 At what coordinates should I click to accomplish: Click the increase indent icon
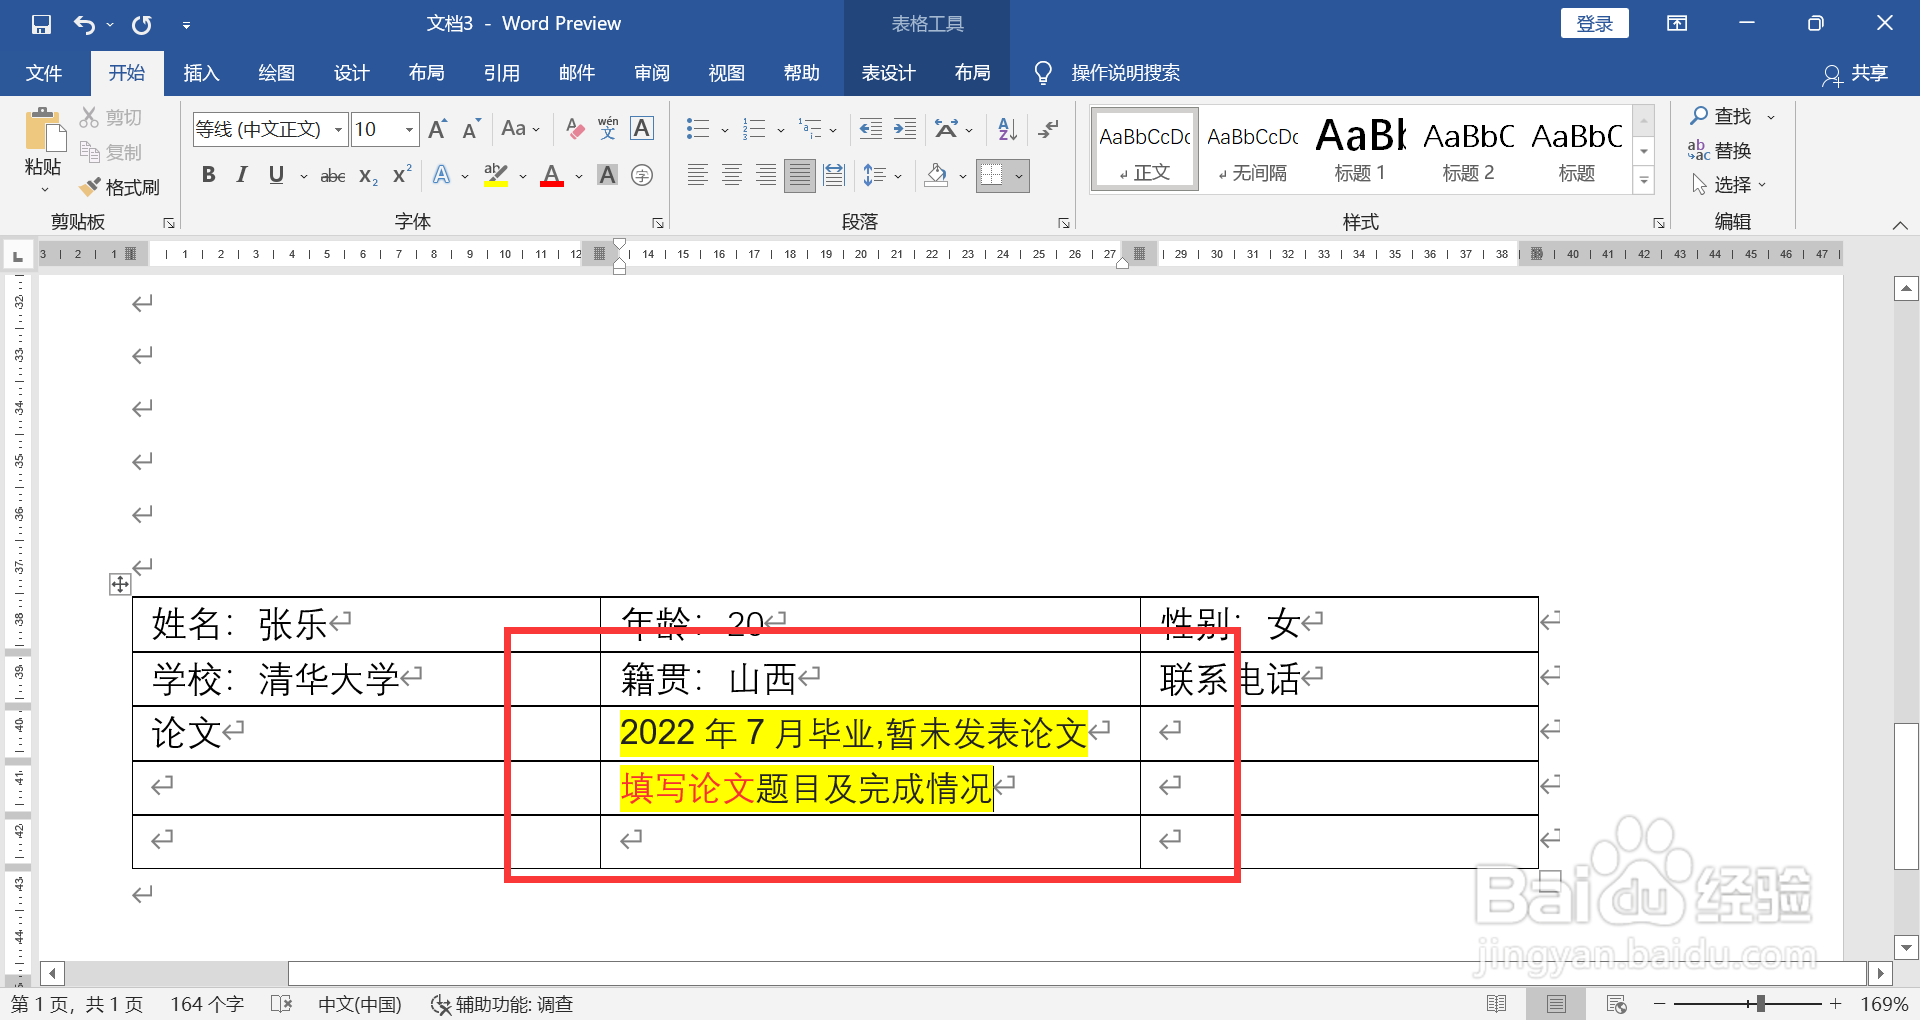click(x=905, y=129)
